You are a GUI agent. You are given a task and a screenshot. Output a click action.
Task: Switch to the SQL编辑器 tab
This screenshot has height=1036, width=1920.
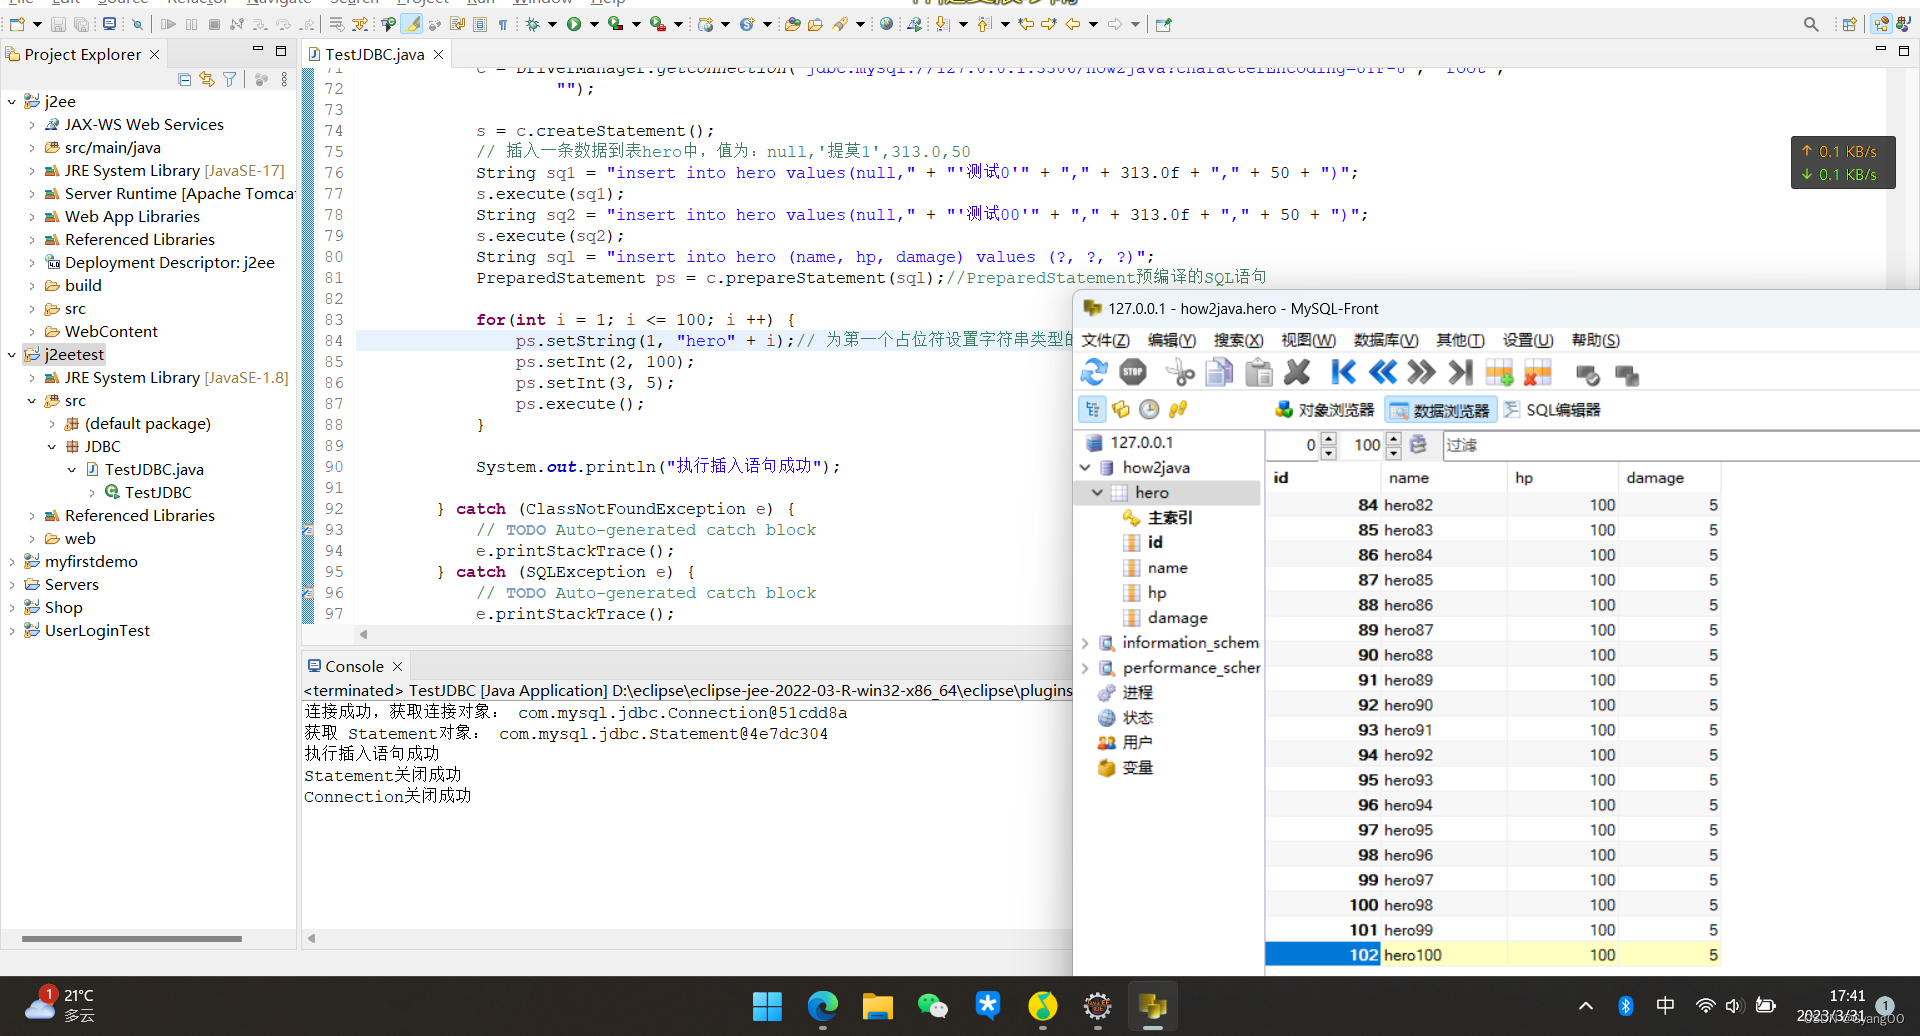pyautogui.click(x=1552, y=410)
